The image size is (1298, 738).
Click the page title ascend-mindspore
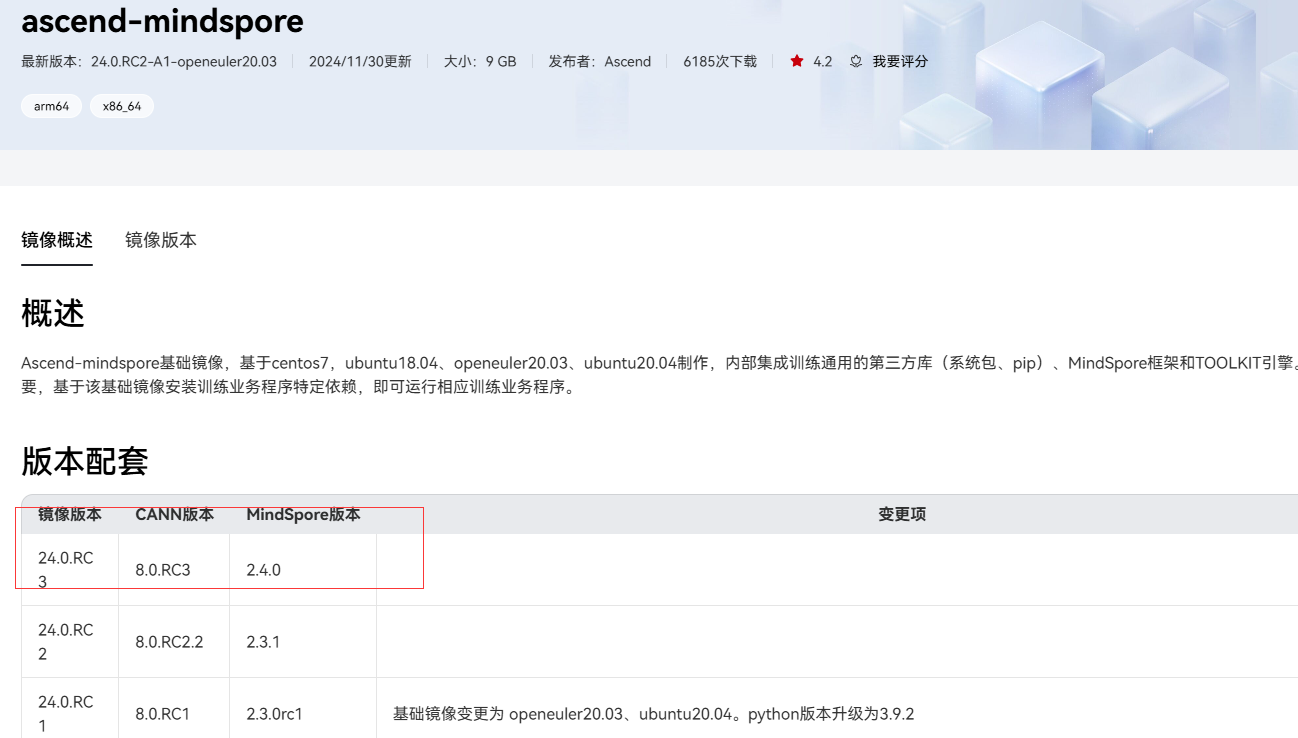163,21
